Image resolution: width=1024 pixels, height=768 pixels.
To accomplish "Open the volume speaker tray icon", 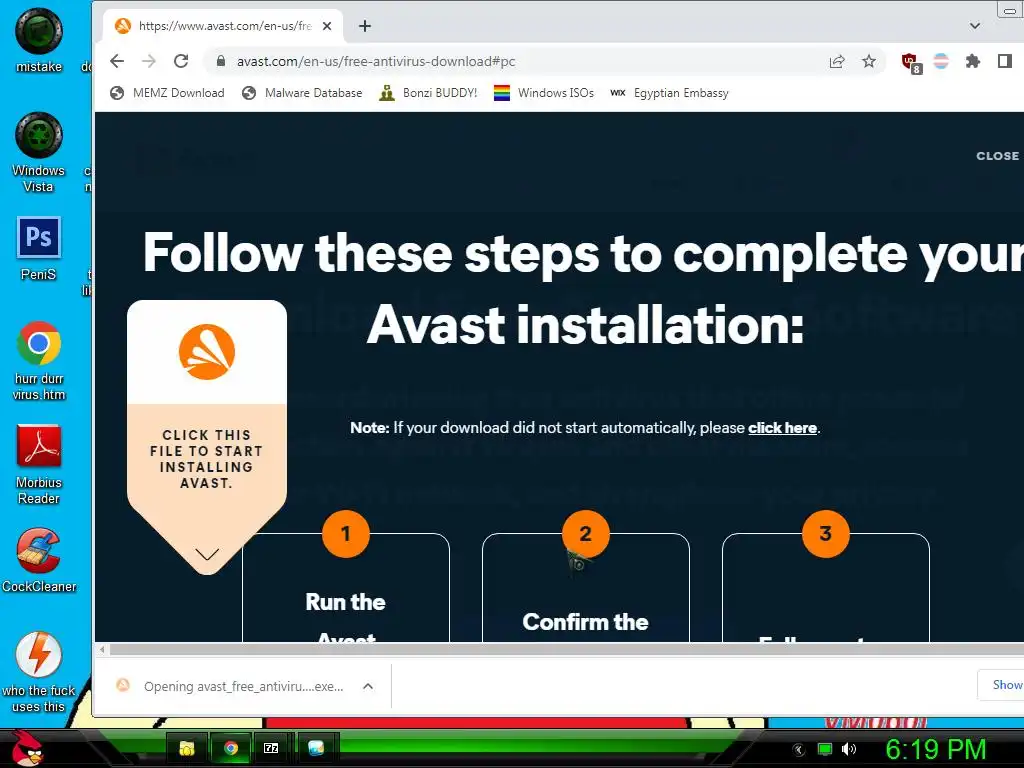I will click(x=848, y=749).
